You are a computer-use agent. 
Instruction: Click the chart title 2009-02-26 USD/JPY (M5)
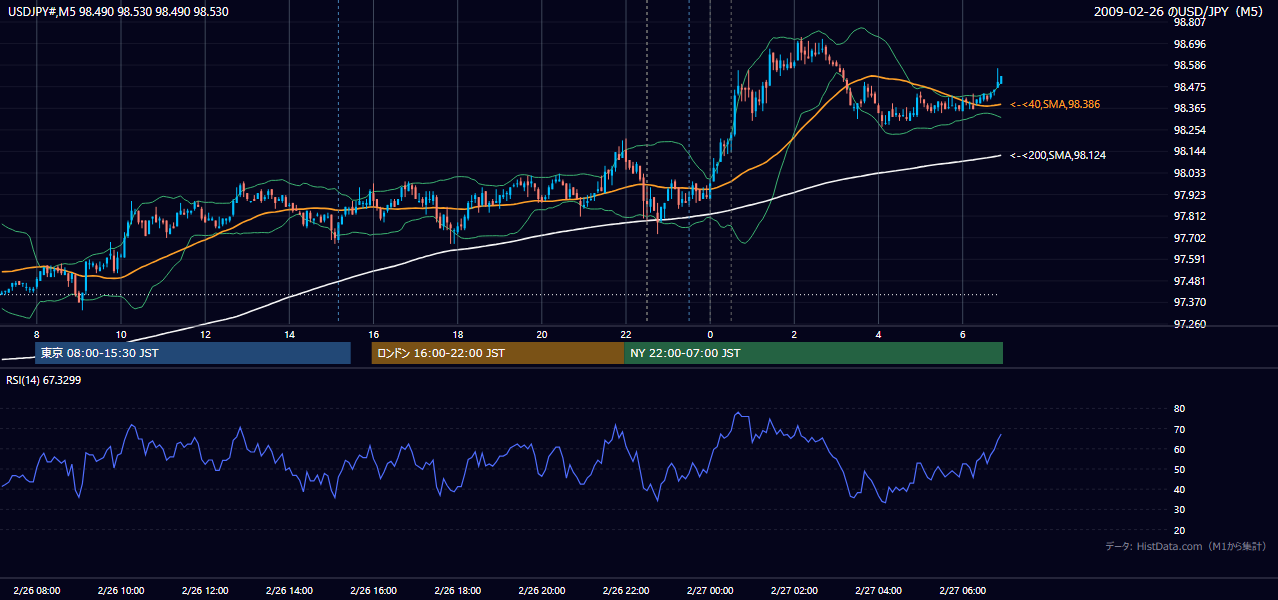tap(1180, 11)
